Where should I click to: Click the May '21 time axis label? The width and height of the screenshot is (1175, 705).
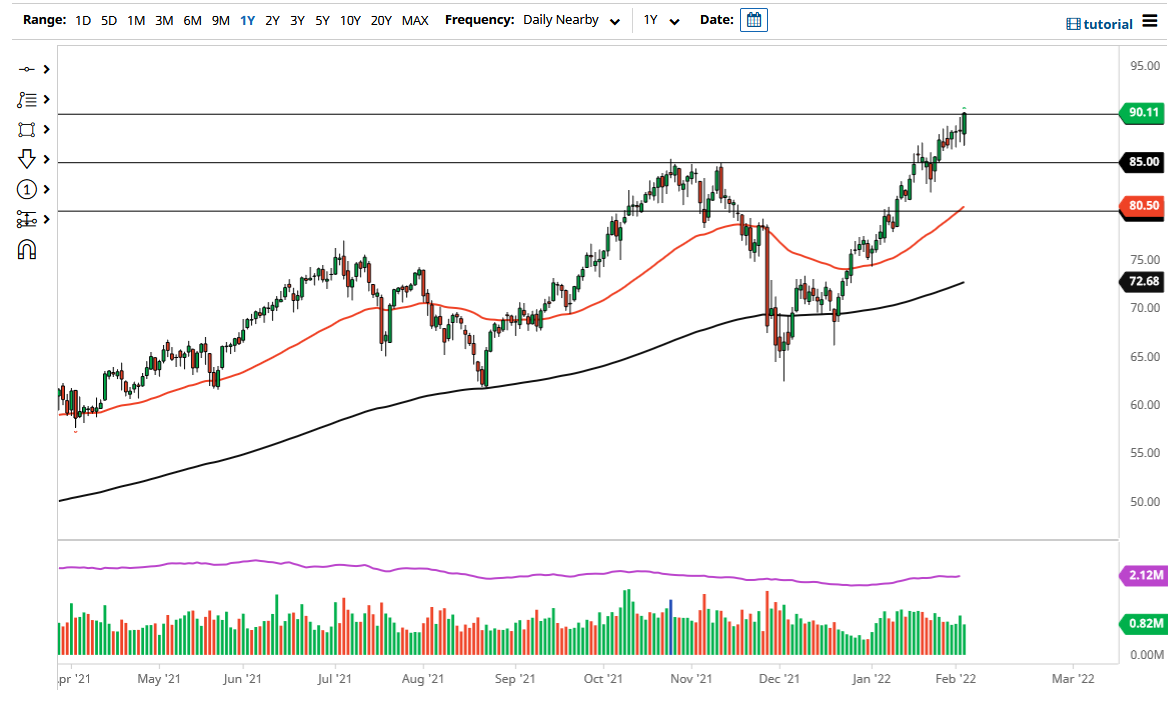pos(159,679)
